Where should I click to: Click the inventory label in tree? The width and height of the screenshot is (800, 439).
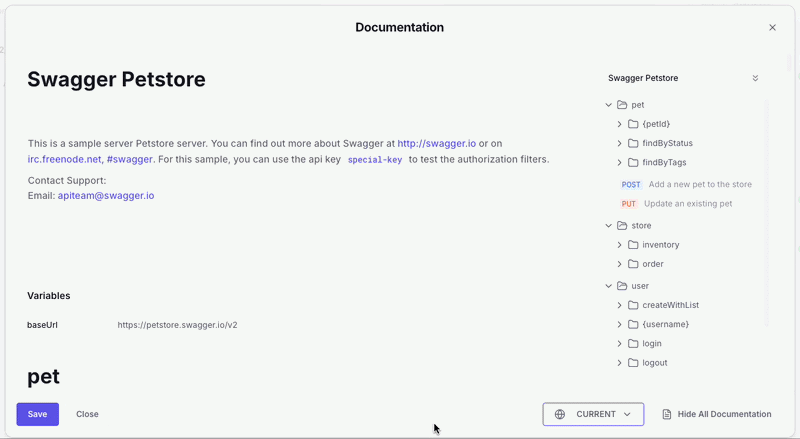[x=661, y=245]
